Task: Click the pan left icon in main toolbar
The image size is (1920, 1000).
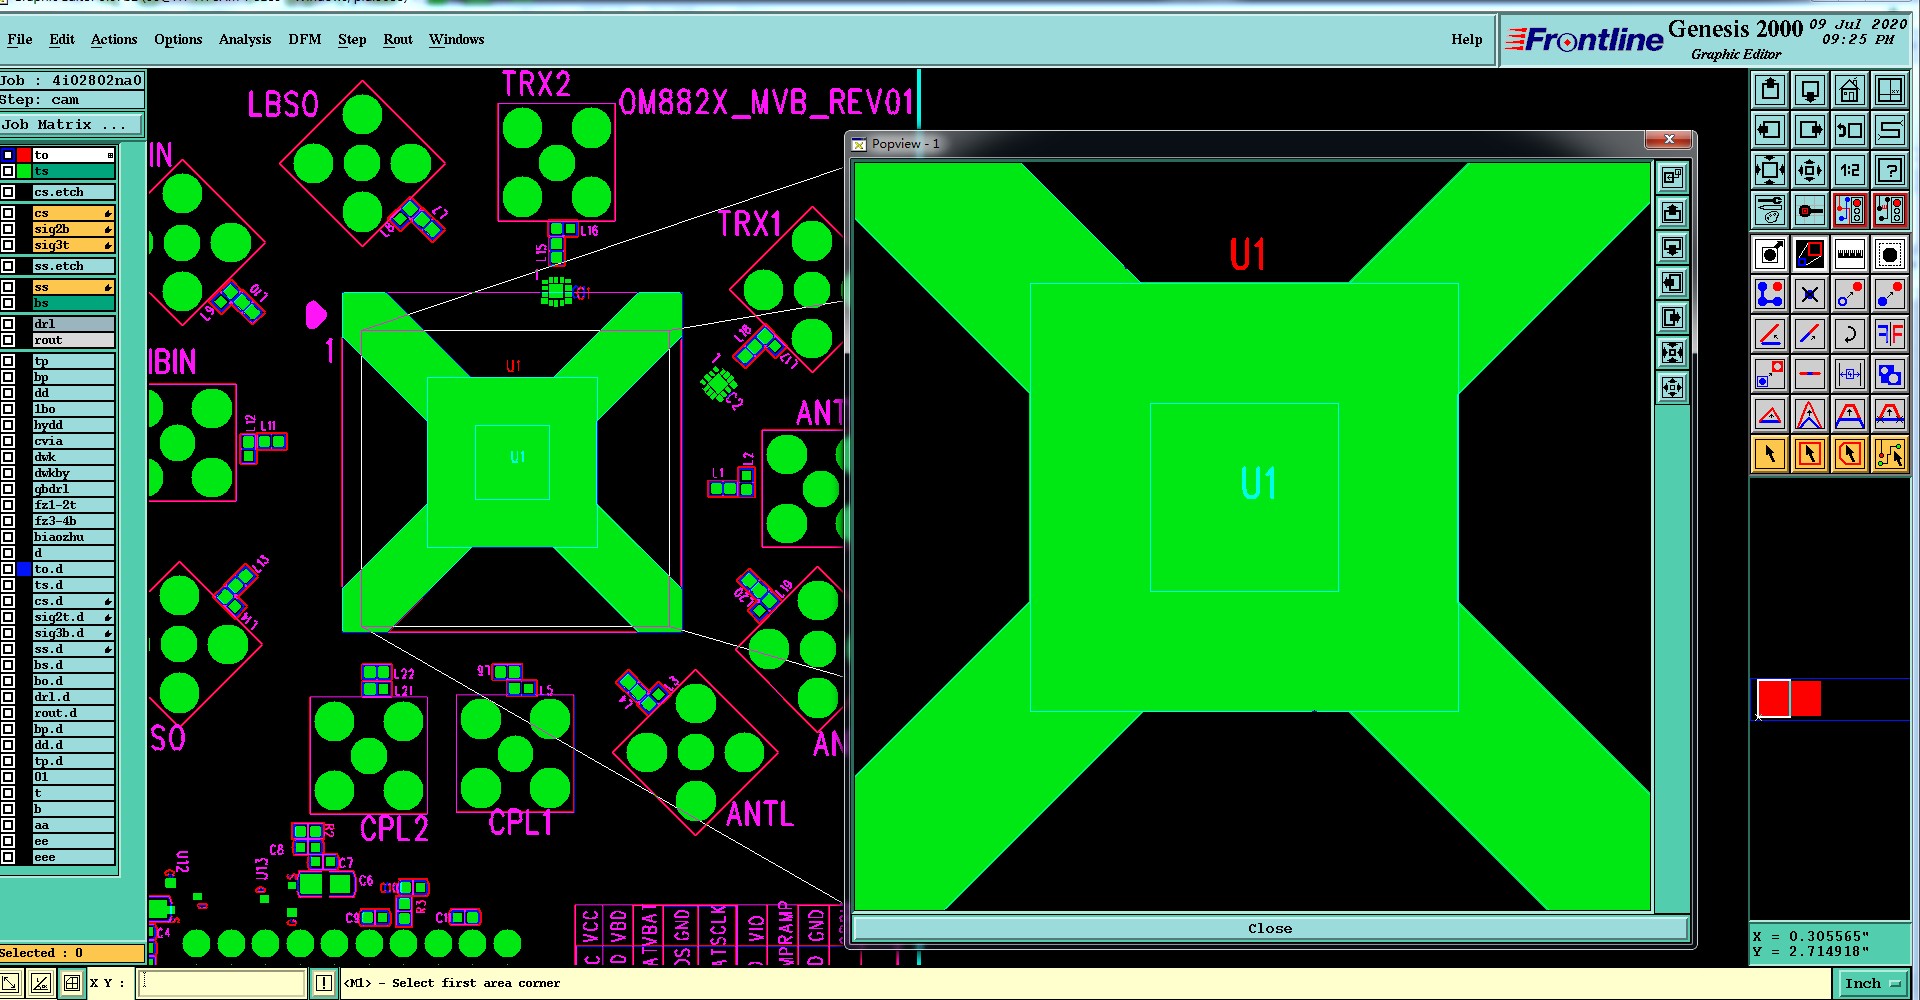Action: coord(1770,130)
